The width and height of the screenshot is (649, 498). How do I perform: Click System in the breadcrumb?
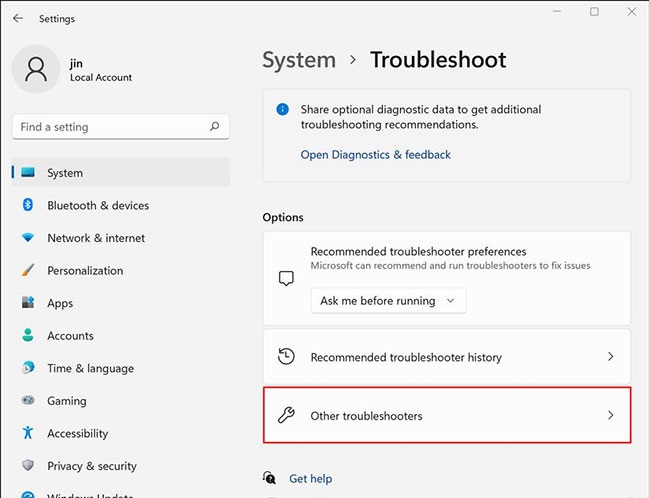(299, 60)
